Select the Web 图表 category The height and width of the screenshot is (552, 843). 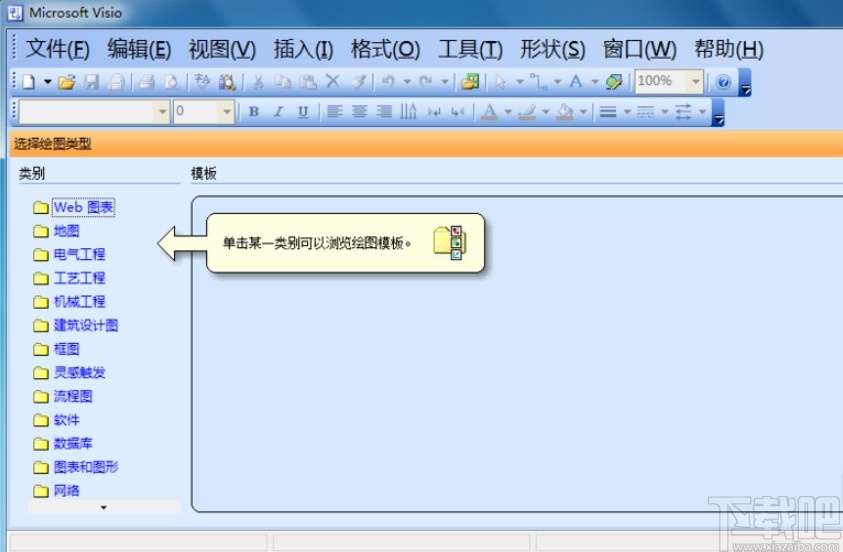[x=83, y=207]
